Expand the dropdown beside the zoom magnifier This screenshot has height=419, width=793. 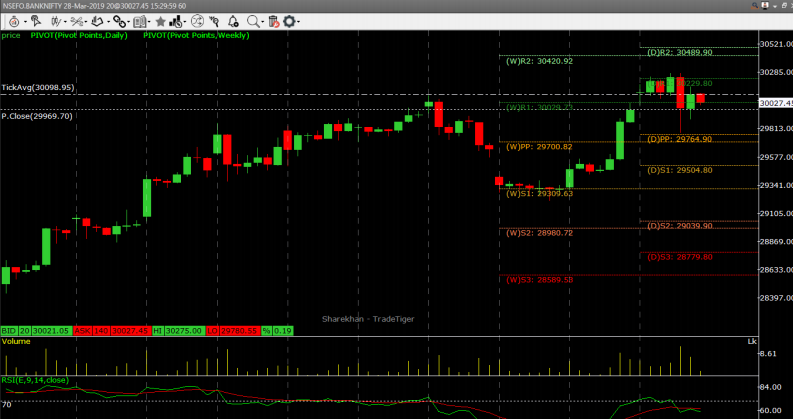click(262, 22)
